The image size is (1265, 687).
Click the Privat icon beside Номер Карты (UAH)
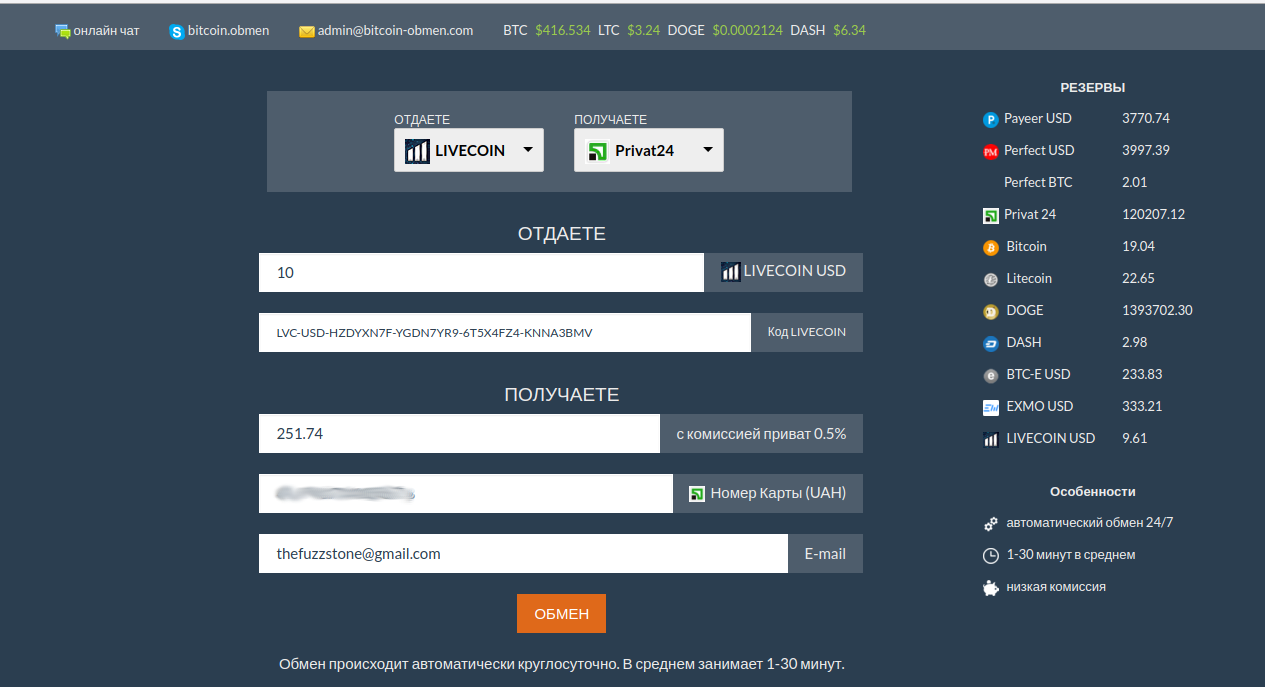697,493
